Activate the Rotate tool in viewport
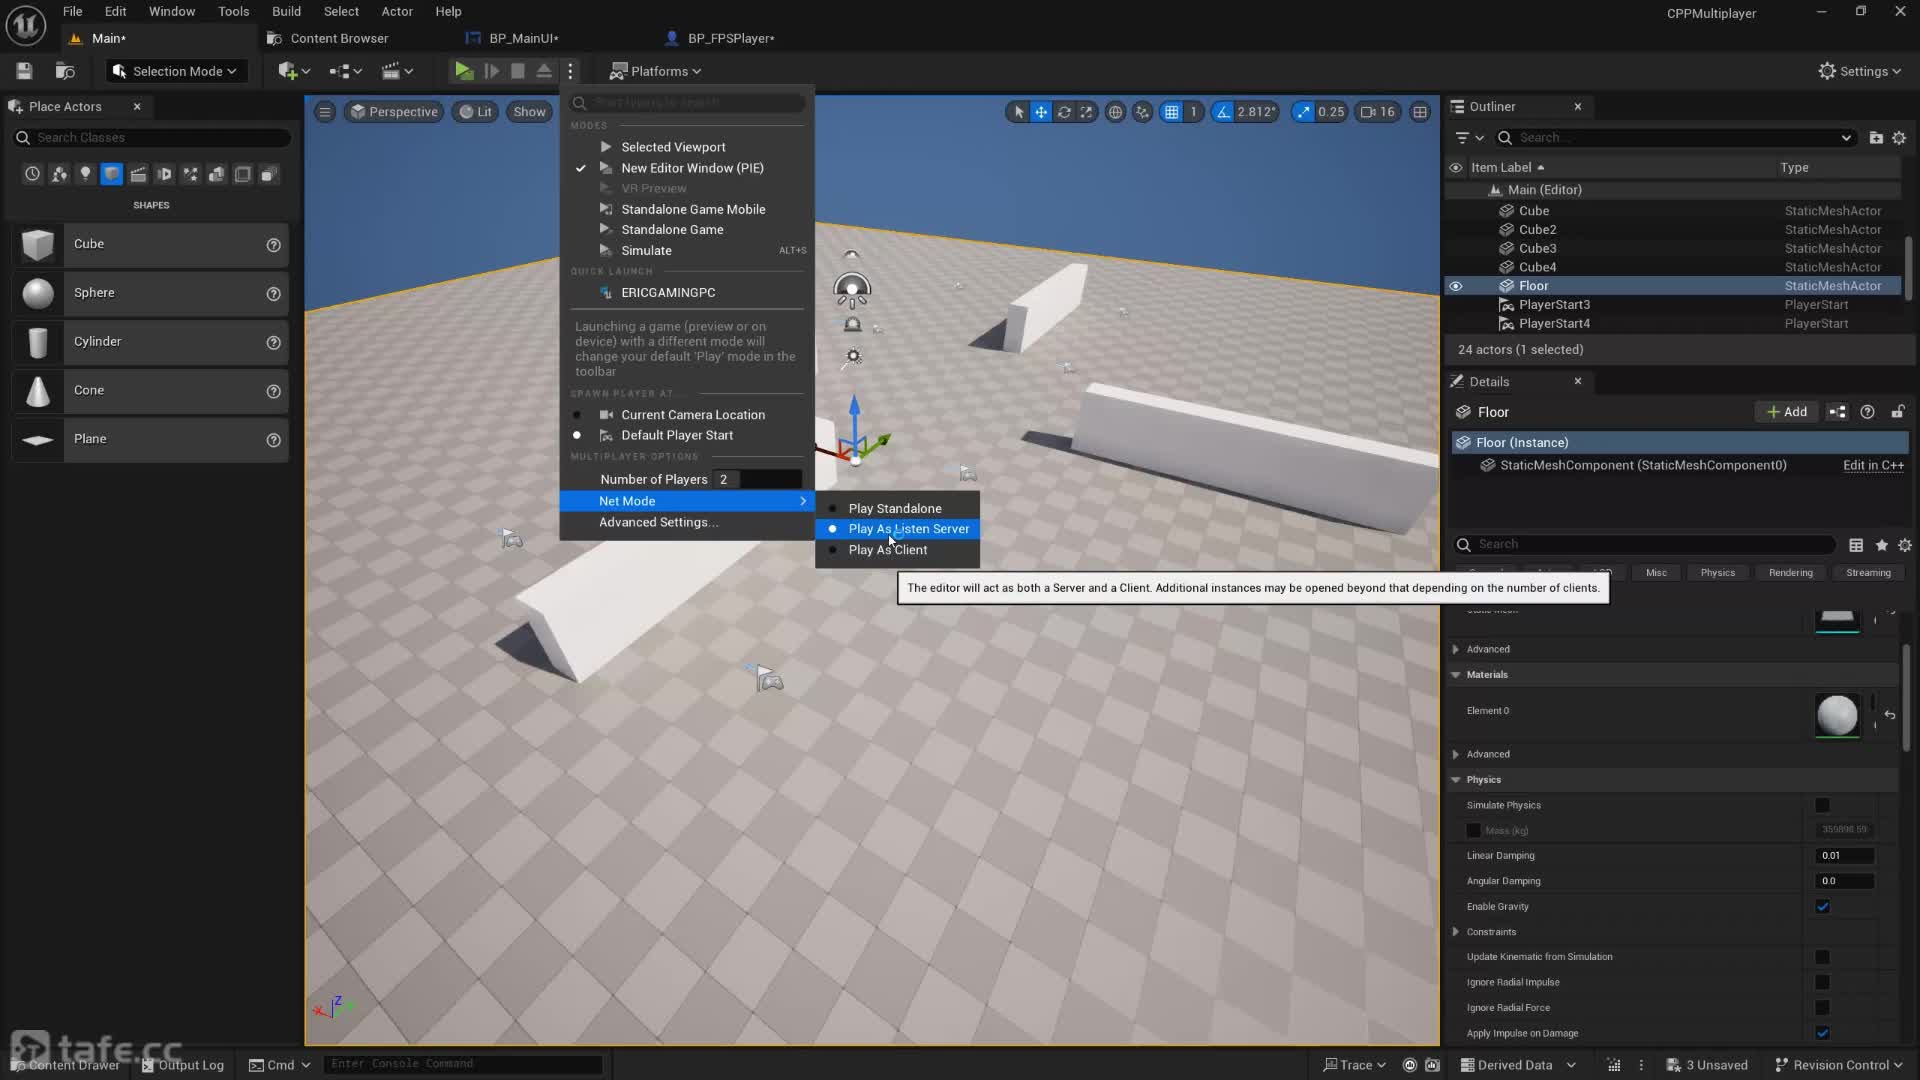1920x1080 pixels. click(x=1064, y=112)
